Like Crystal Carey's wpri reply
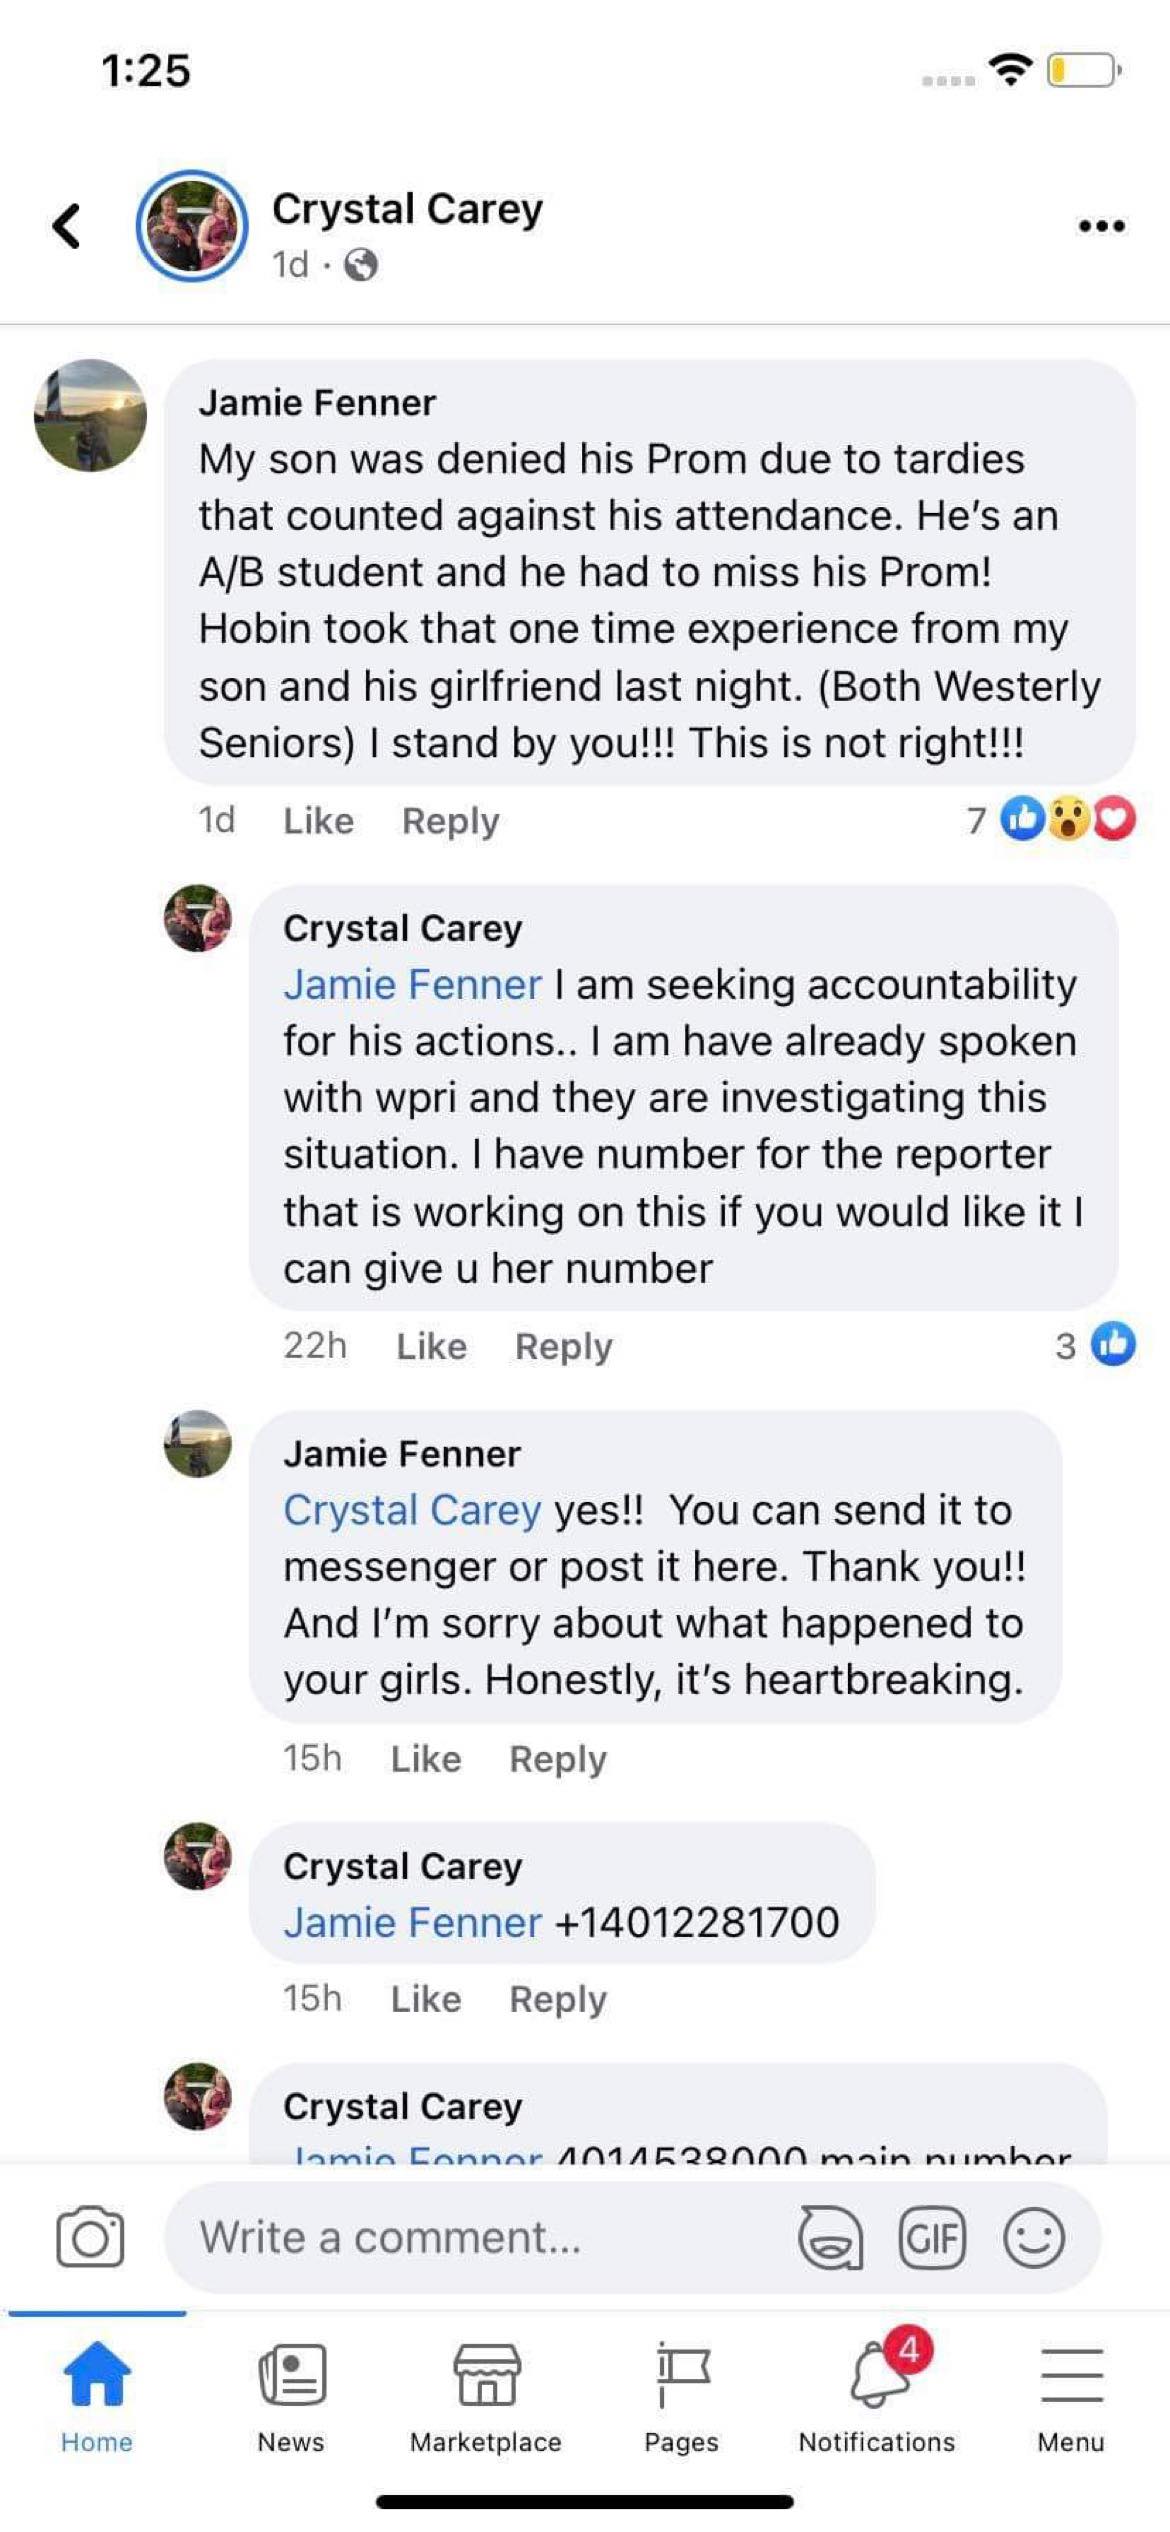The width and height of the screenshot is (1170, 2532). (431, 1346)
